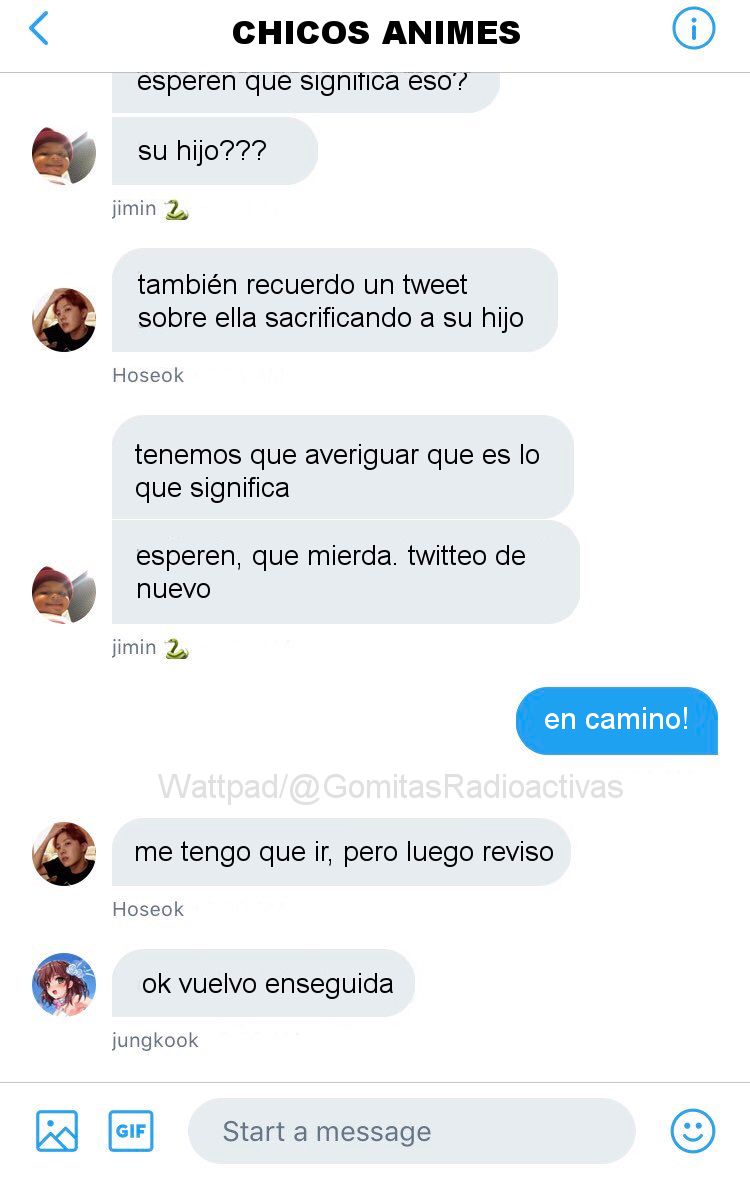Open the GIF picker icon
Viewport: 750px width, 1180px height.
[131, 1130]
